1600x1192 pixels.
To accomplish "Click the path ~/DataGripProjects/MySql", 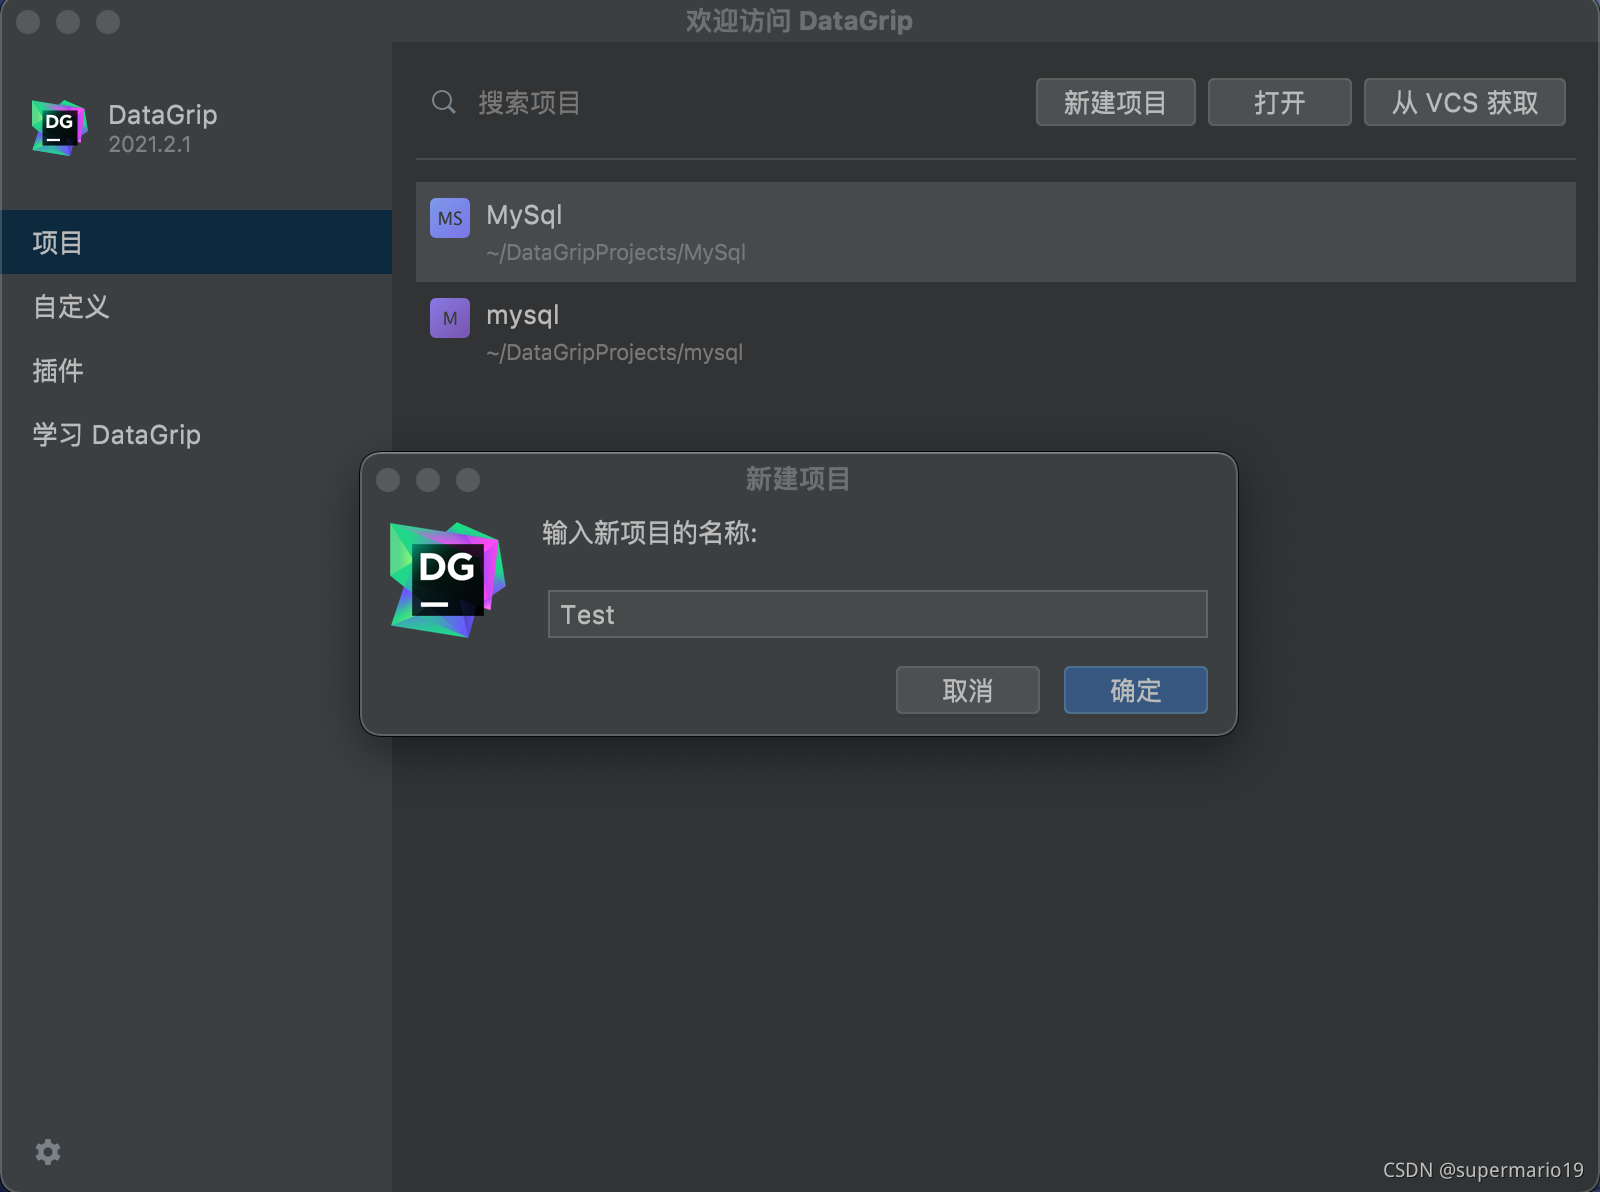I will pyautogui.click(x=616, y=252).
